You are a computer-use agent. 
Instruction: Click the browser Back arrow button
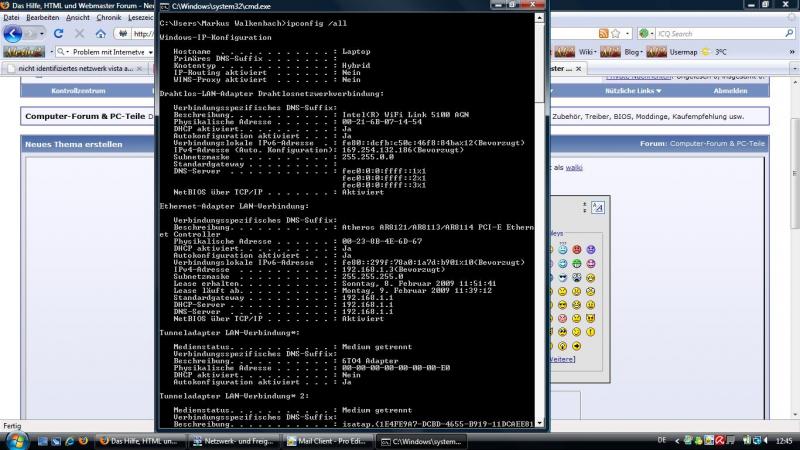[x=14, y=33]
